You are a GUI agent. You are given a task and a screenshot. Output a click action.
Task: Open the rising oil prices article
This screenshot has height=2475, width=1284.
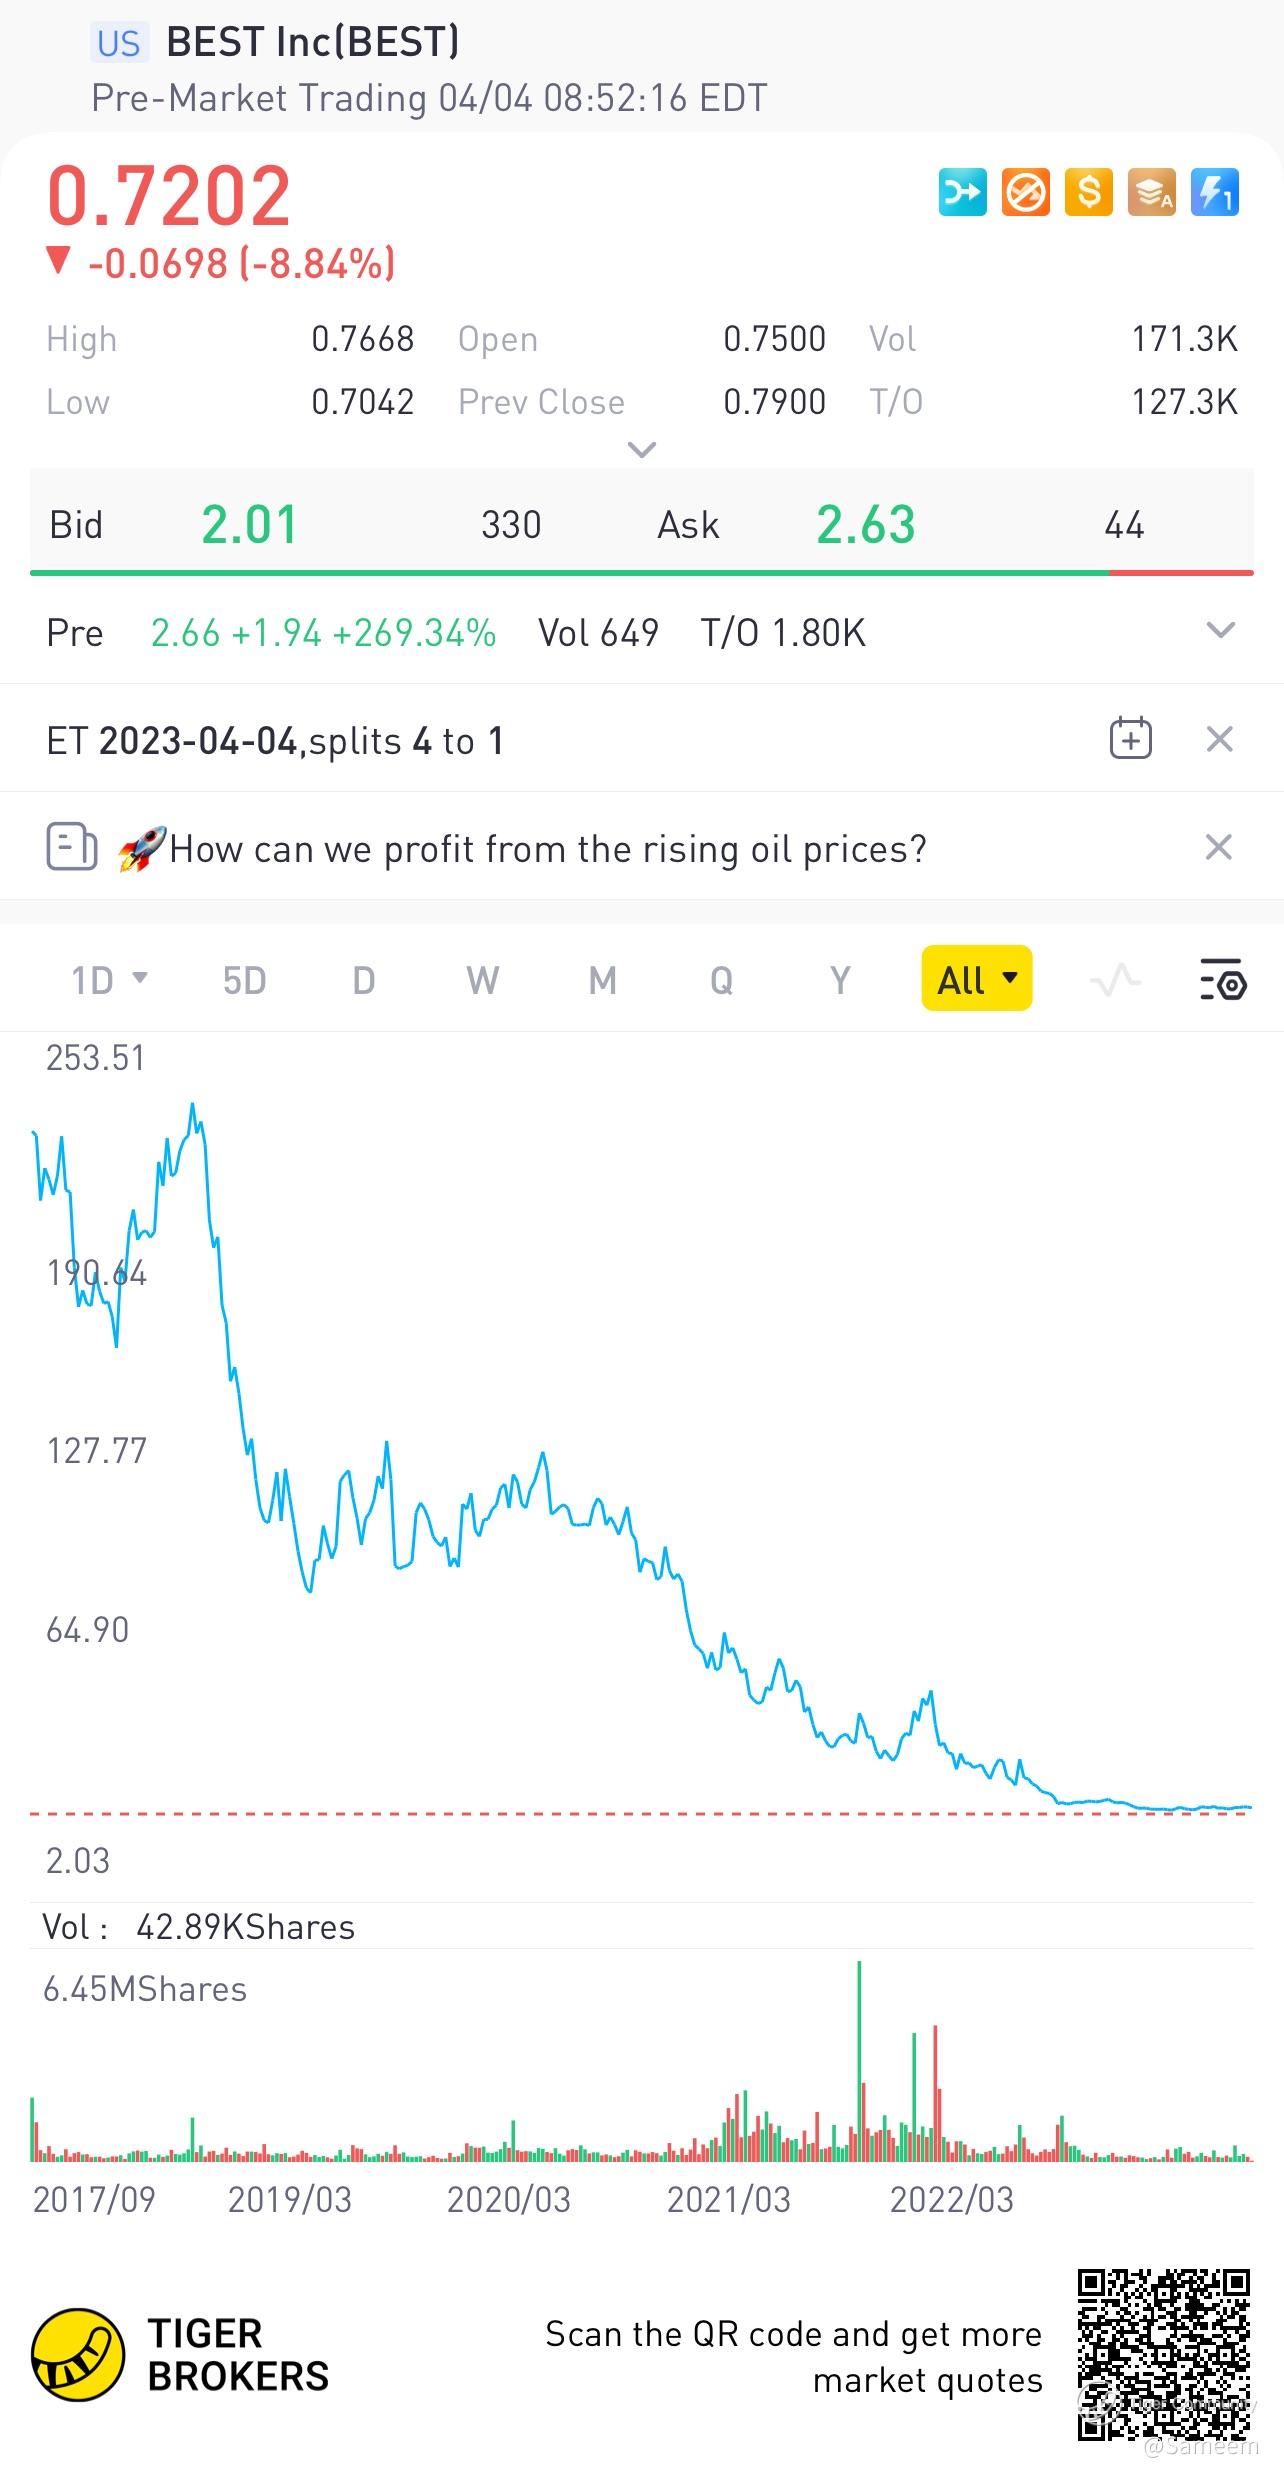tap(547, 849)
